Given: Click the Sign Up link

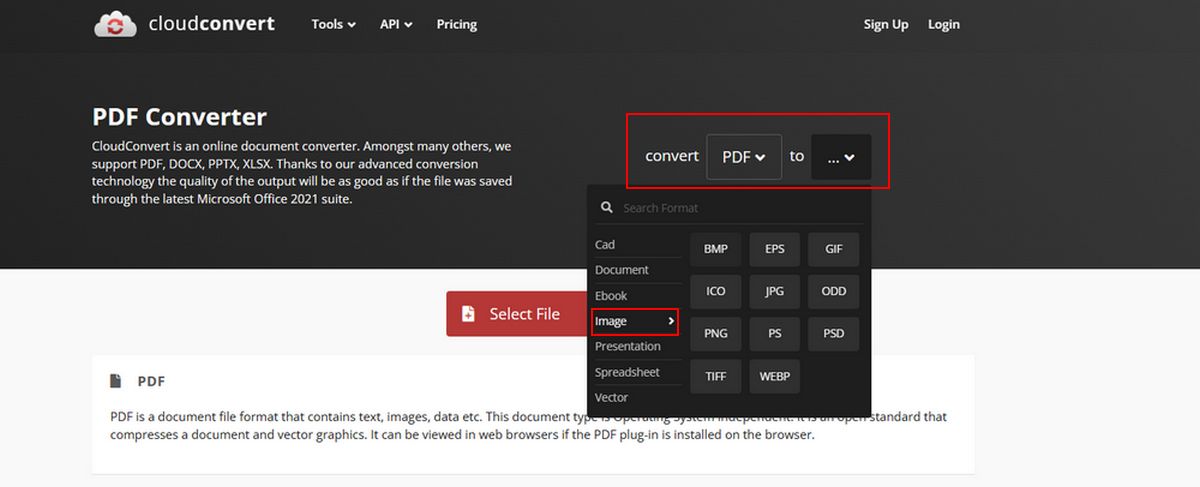Looking at the screenshot, I should [886, 24].
